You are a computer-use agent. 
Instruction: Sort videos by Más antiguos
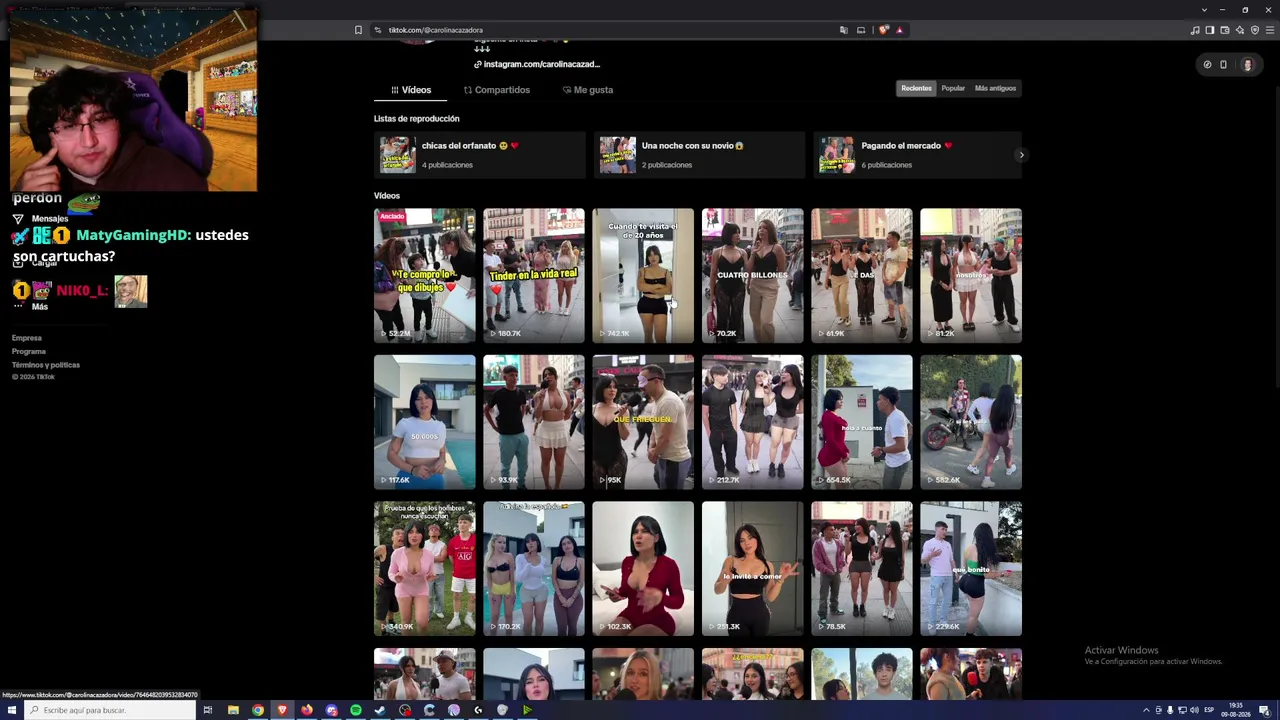pyautogui.click(x=995, y=88)
